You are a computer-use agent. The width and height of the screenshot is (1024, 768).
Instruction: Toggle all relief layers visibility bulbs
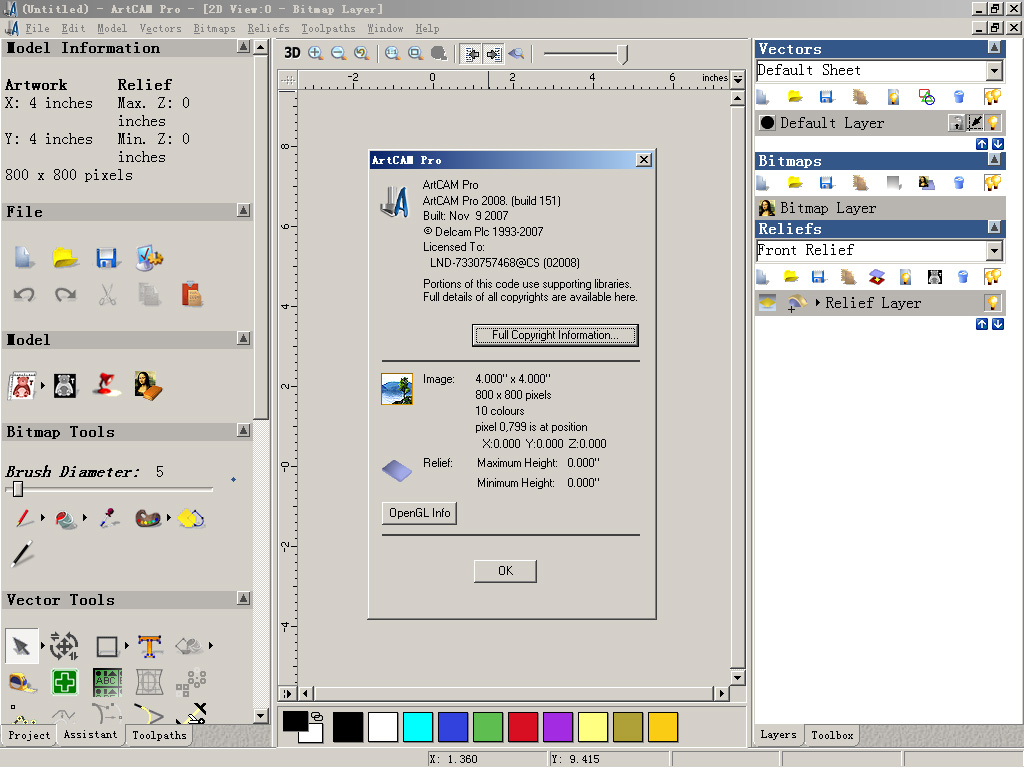click(993, 278)
